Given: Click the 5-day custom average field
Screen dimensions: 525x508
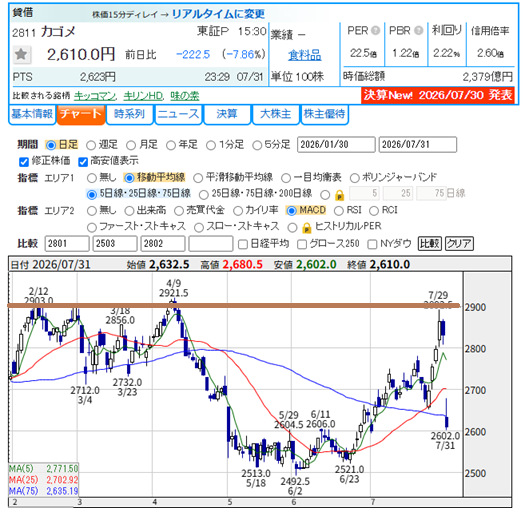Looking at the screenshot, I should [365, 193].
